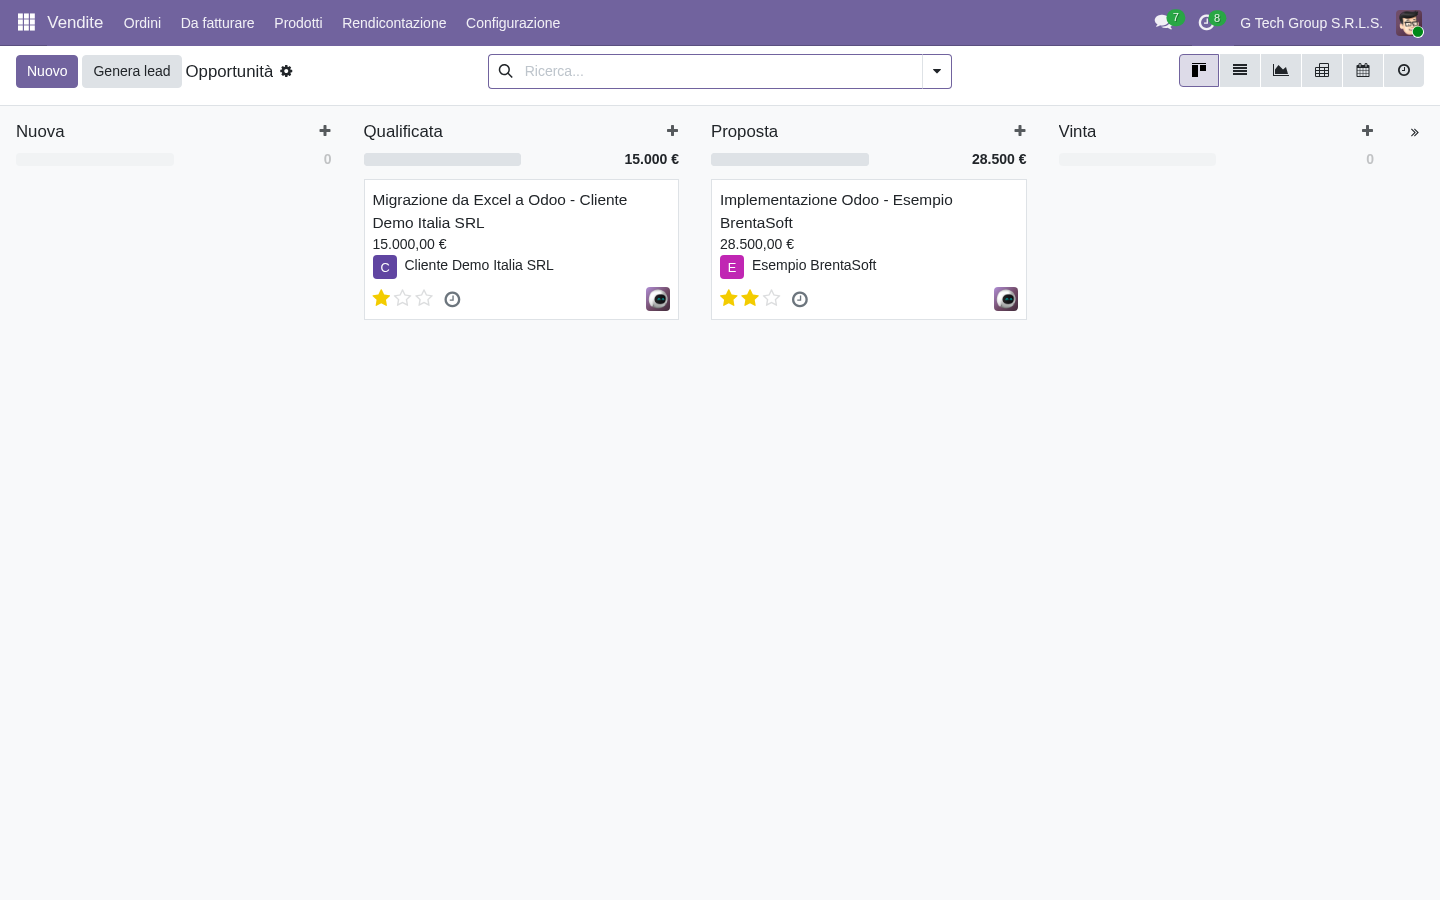Click the Proposta column header

tap(744, 131)
